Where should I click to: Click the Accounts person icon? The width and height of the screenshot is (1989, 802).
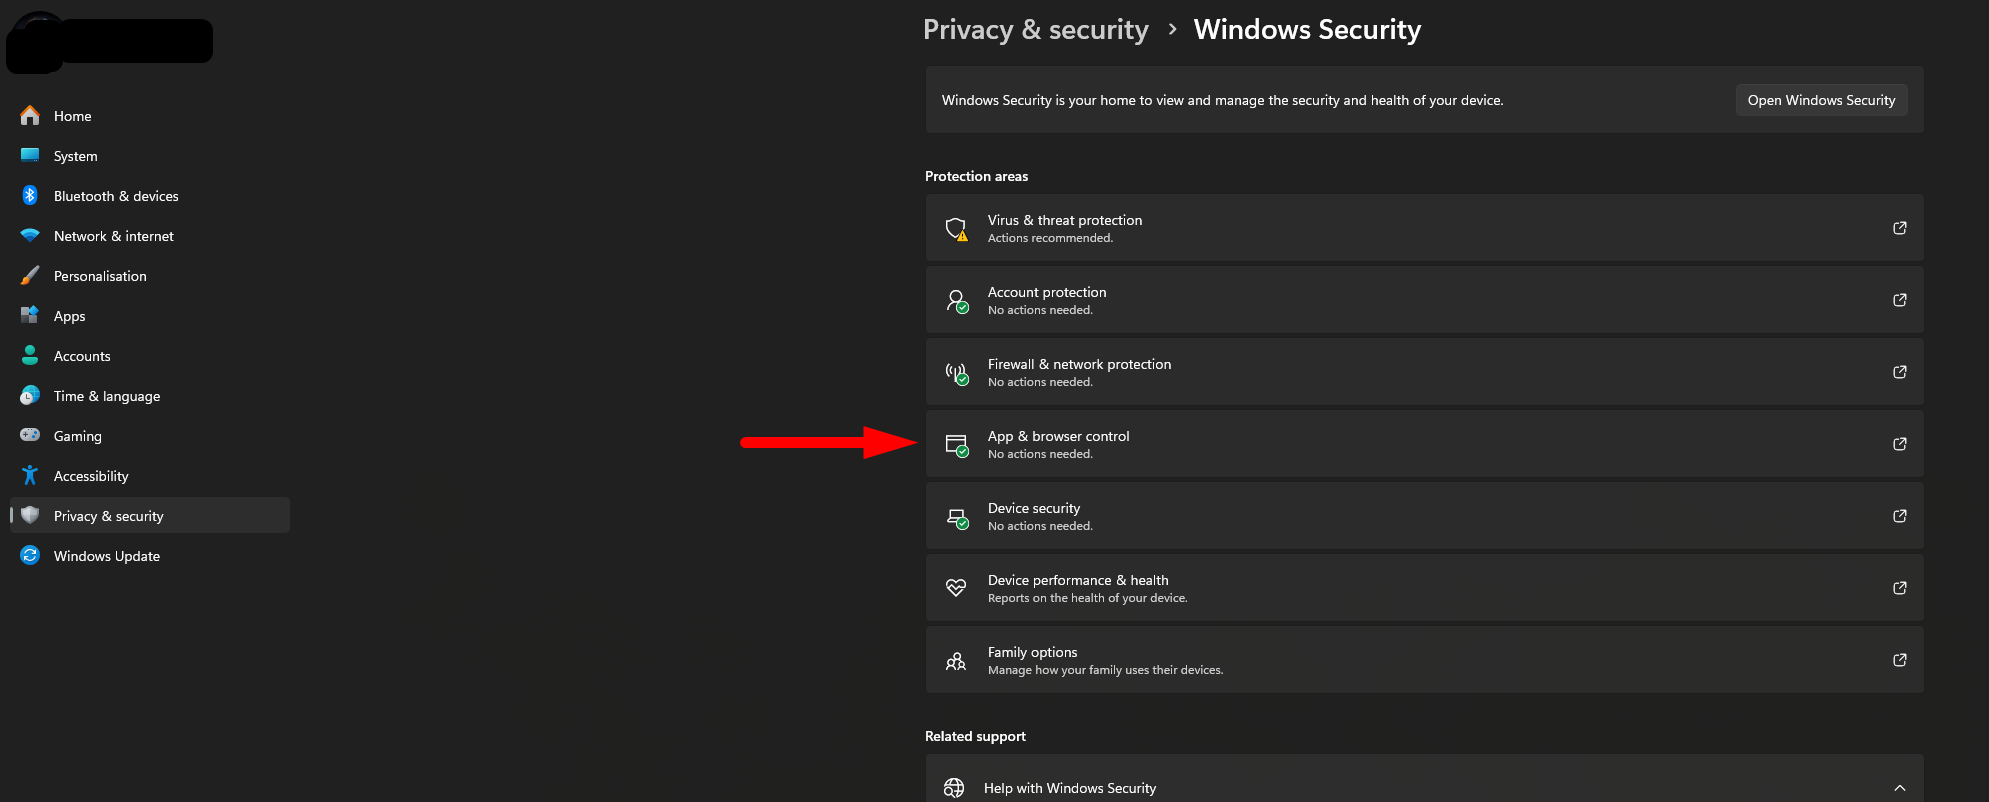click(30, 355)
